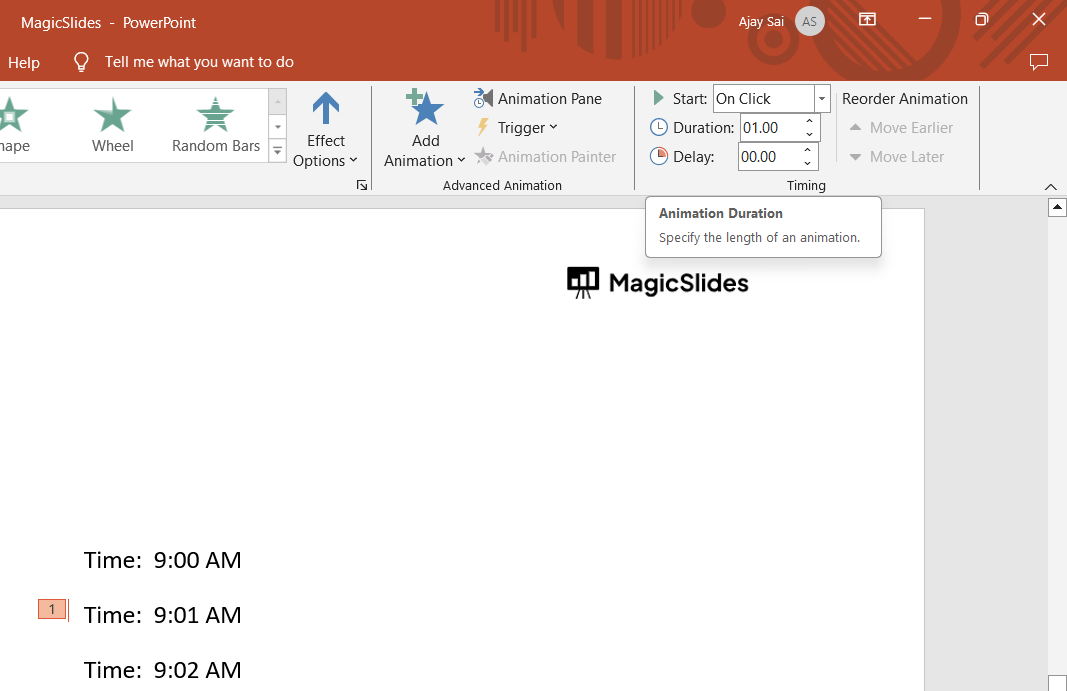Image resolution: width=1067 pixels, height=691 pixels.
Task: Move up one row in the animation gallery
Action: (x=278, y=102)
